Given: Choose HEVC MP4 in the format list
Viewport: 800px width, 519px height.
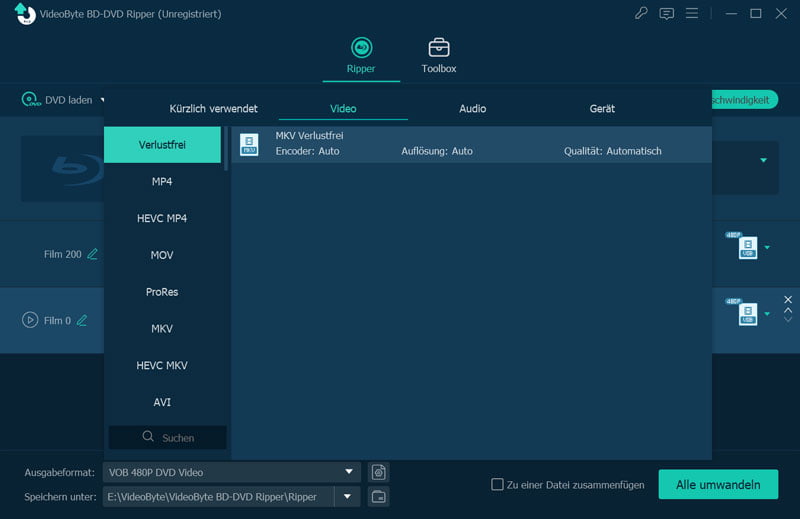Looking at the screenshot, I should tap(162, 218).
